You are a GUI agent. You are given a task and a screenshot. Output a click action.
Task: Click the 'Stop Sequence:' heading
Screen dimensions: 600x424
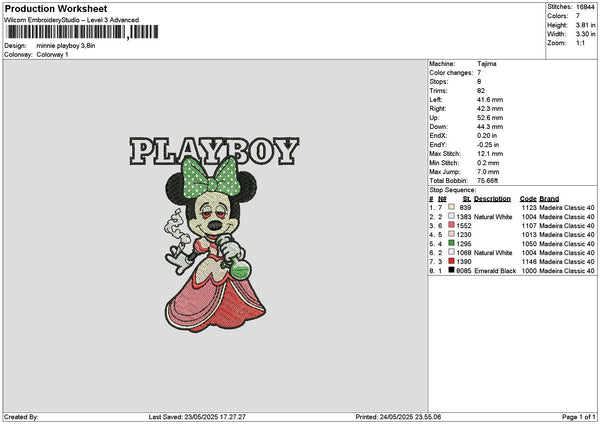coord(453,190)
